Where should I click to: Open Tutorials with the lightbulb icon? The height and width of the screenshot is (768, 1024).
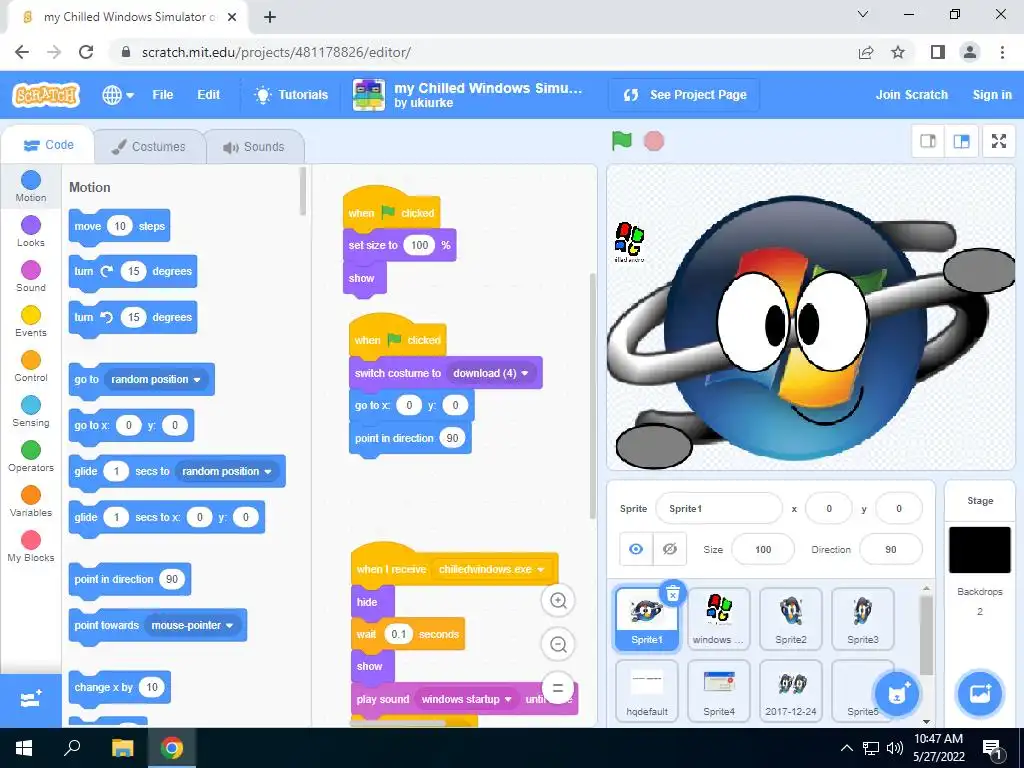click(x=291, y=95)
